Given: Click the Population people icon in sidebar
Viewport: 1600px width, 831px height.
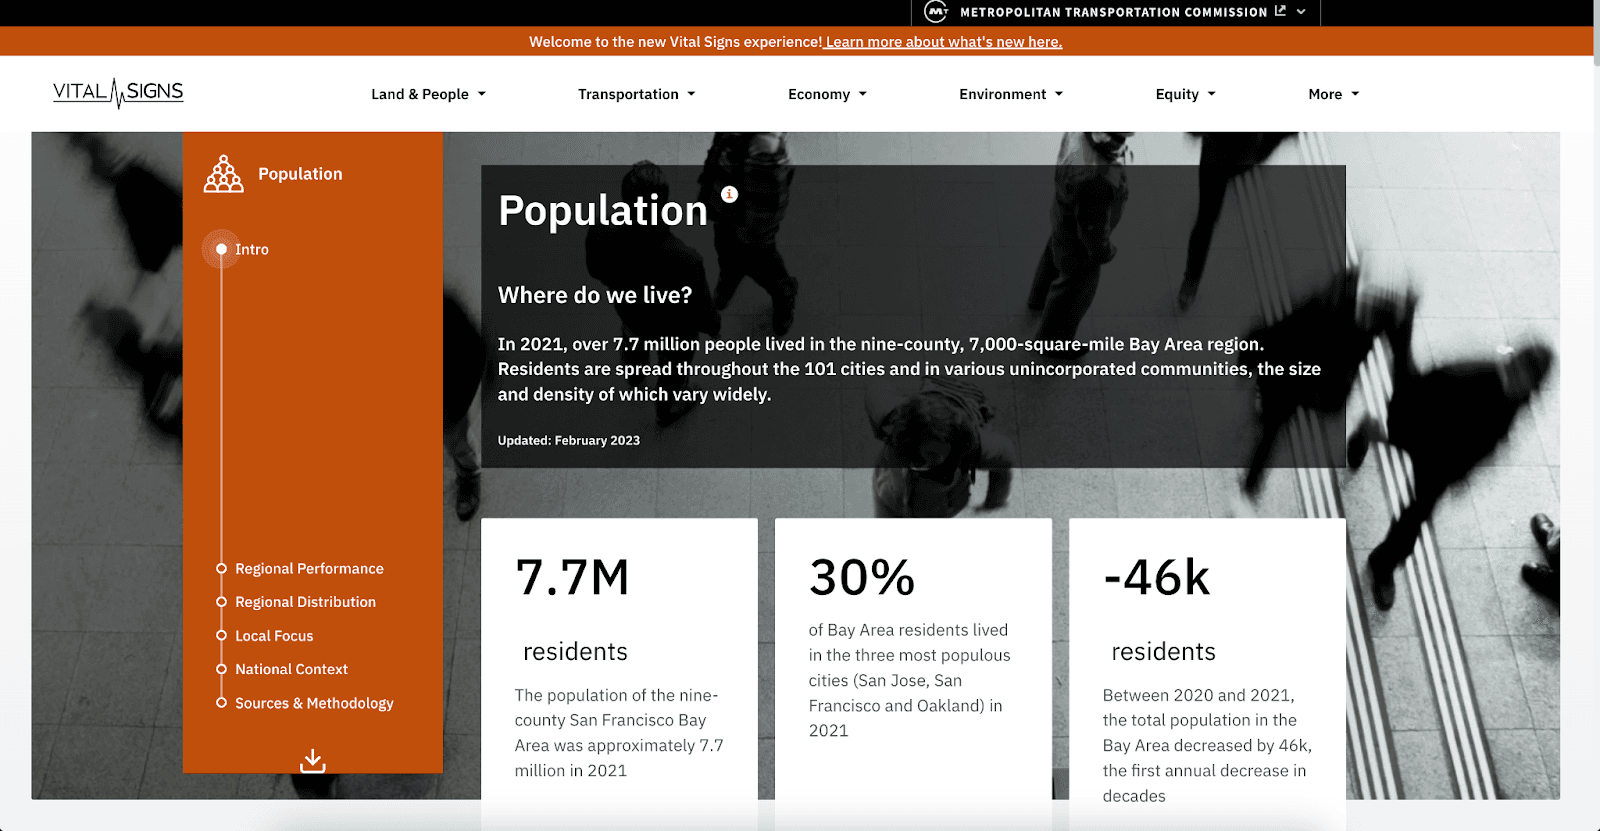Looking at the screenshot, I should coord(223,174).
